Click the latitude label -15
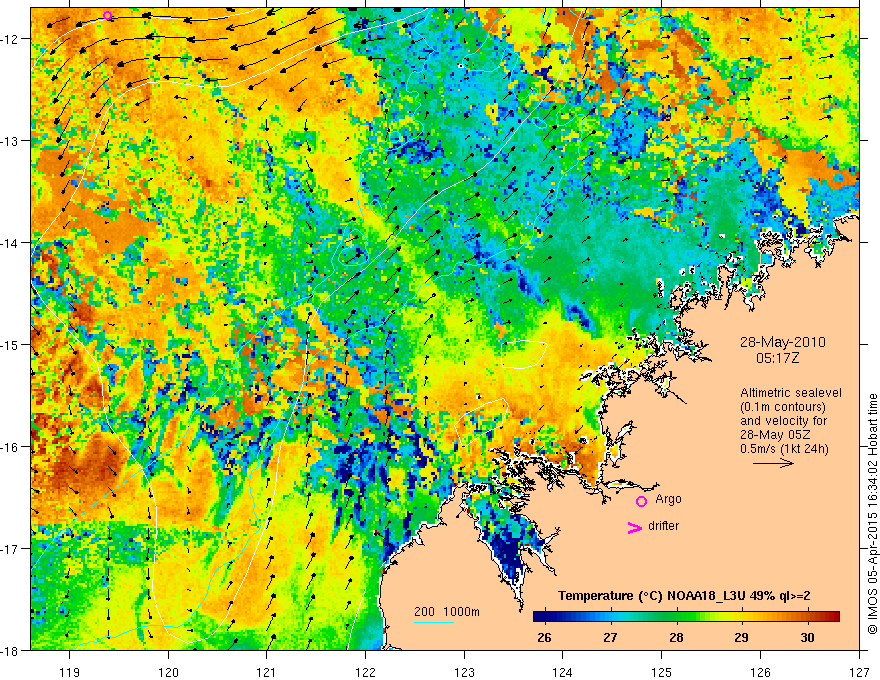 [11, 344]
